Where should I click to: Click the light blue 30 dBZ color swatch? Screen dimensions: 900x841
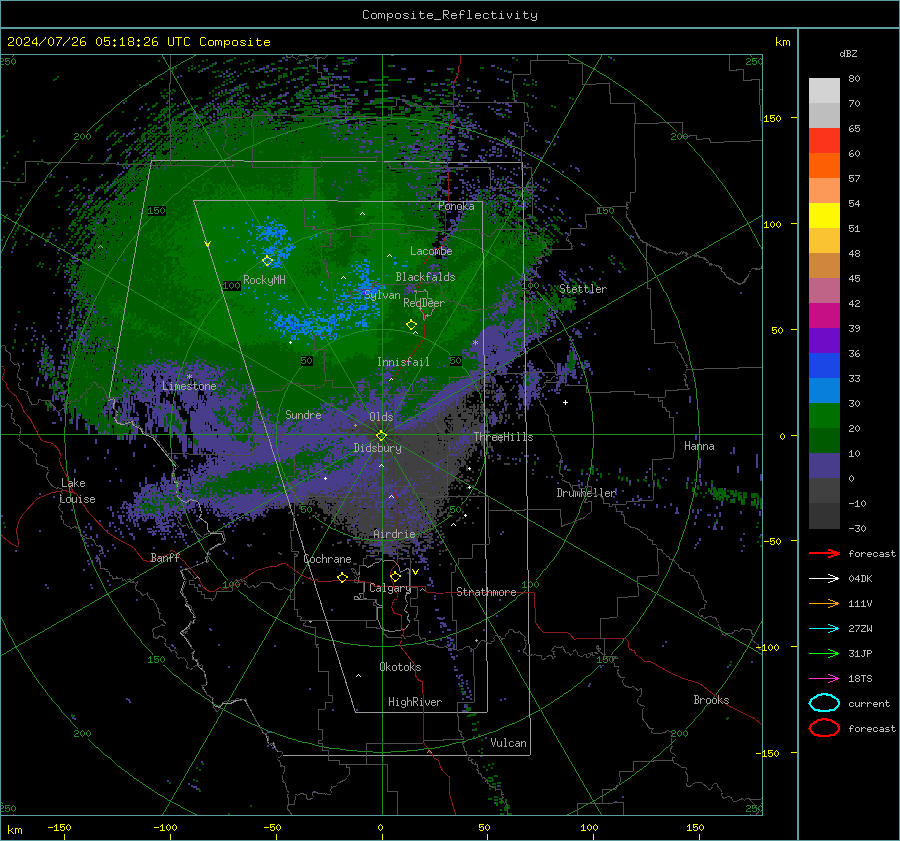(x=824, y=390)
